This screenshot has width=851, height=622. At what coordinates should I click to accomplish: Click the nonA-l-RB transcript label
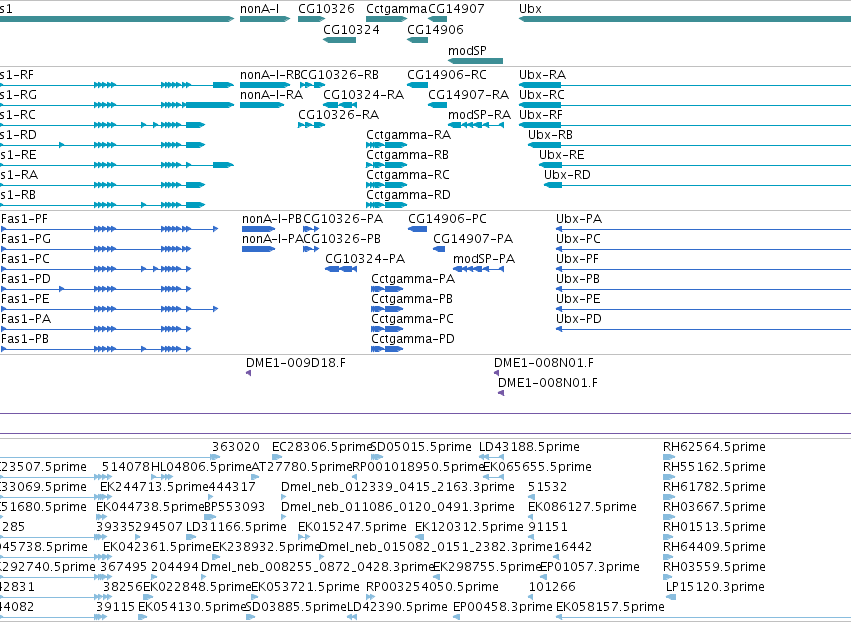point(270,74)
